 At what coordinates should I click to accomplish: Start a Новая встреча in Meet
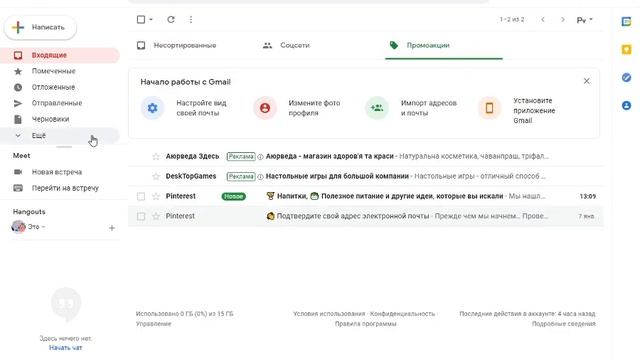click(57, 172)
